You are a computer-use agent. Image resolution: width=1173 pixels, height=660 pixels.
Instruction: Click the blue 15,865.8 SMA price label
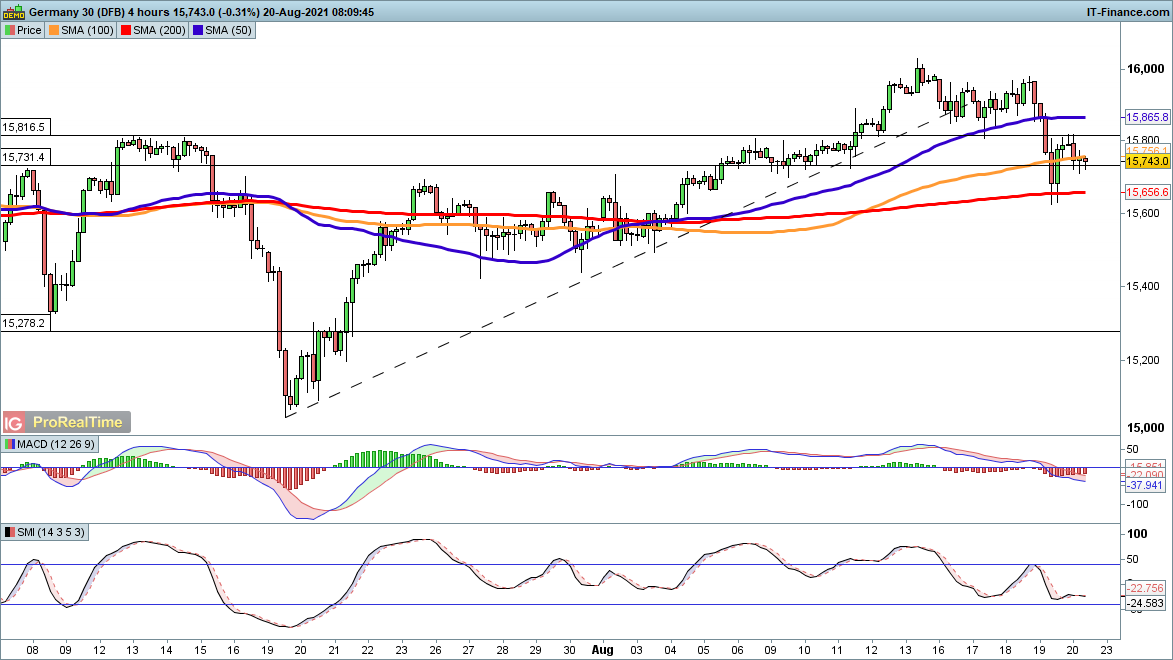(x=1147, y=116)
